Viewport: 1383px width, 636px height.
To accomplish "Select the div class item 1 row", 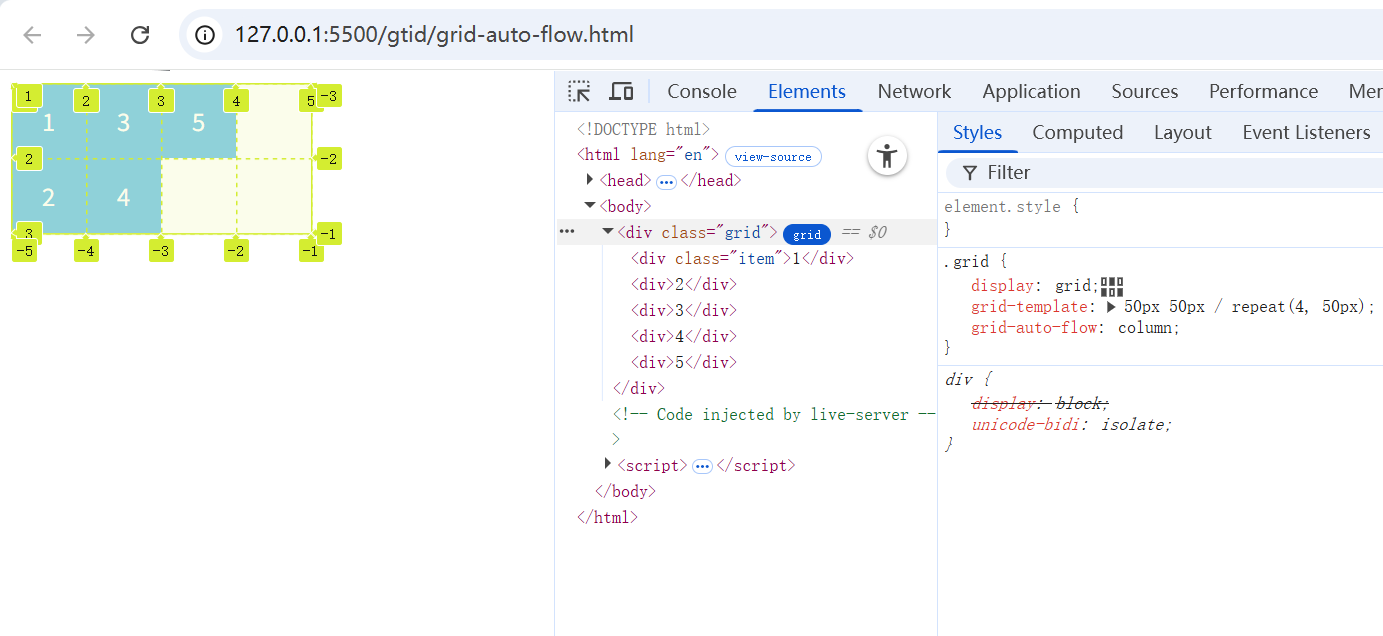I will tap(743, 258).
